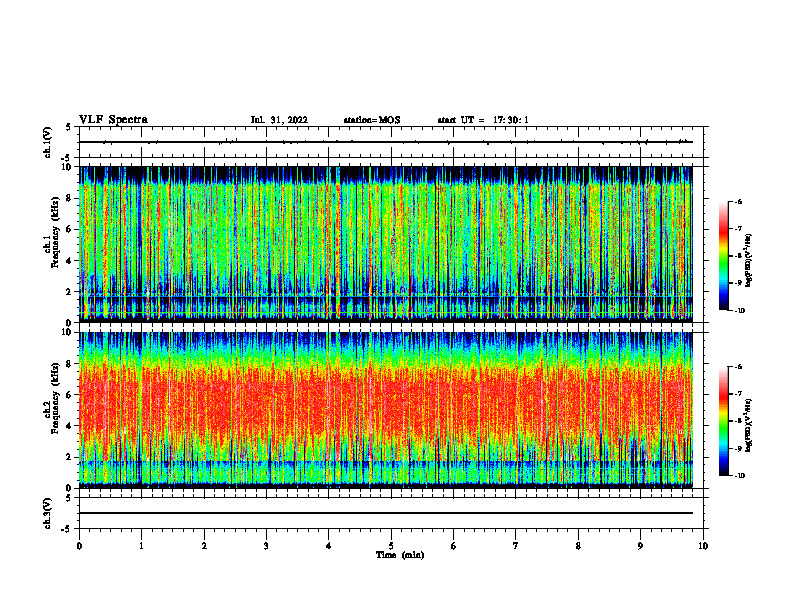Image resolution: width=792 pixels, height=612 pixels.
Task: Click the 8 kHz tick on ch.1 frequency axis
Action: point(70,198)
